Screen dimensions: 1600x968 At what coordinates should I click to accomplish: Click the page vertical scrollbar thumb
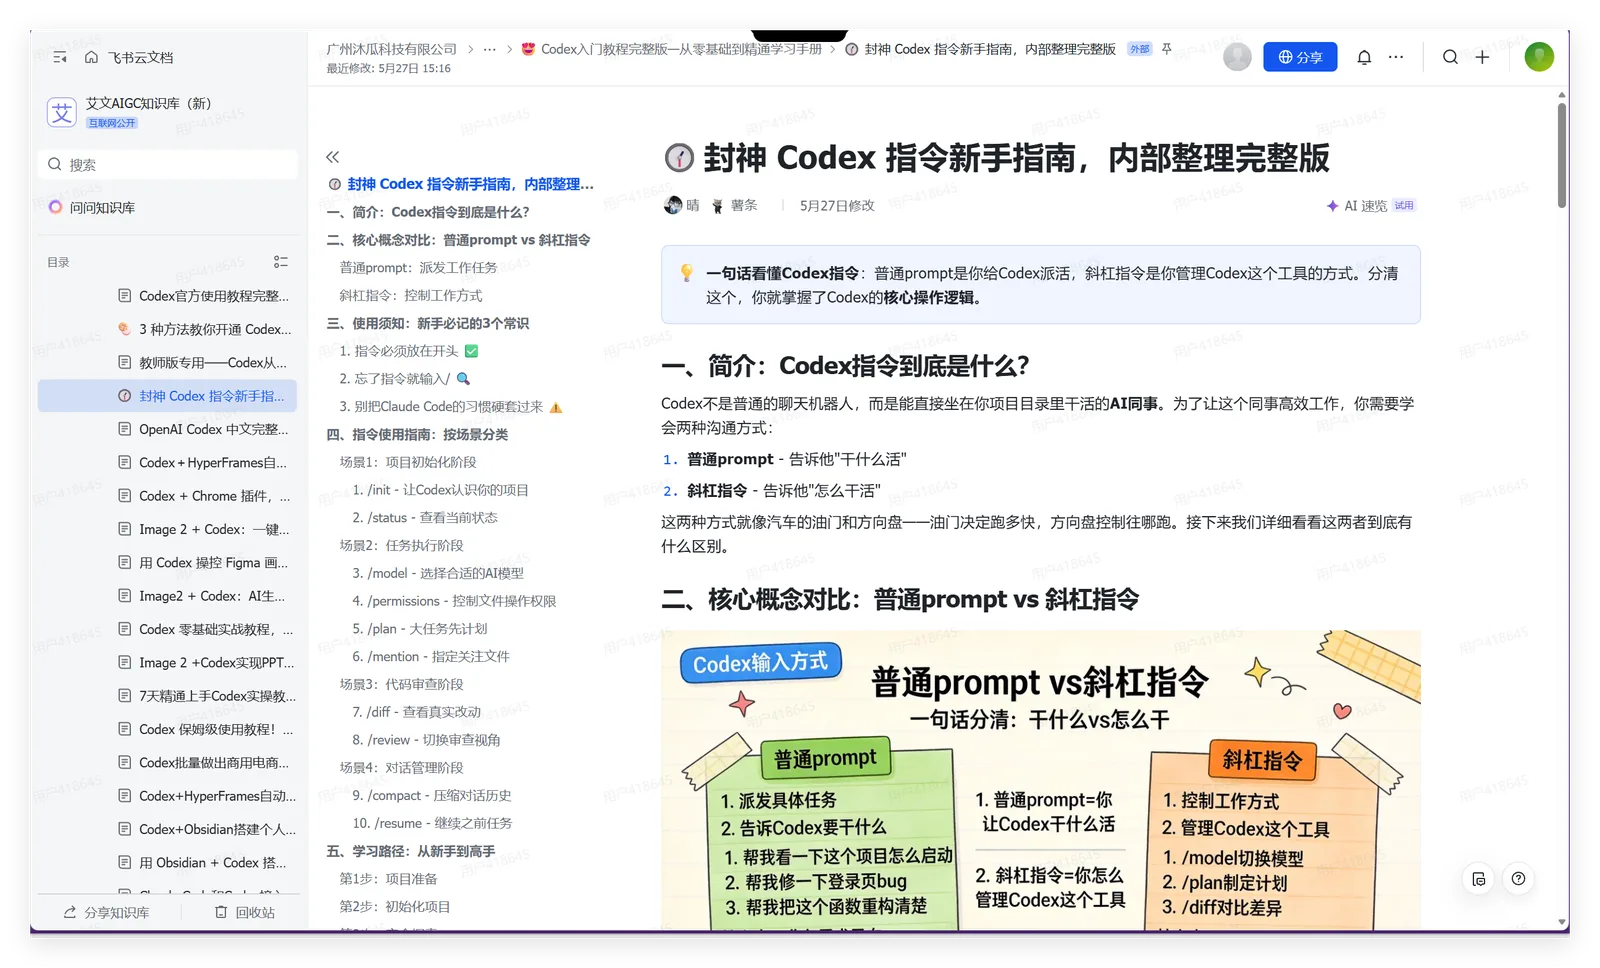tap(1561, 155)
